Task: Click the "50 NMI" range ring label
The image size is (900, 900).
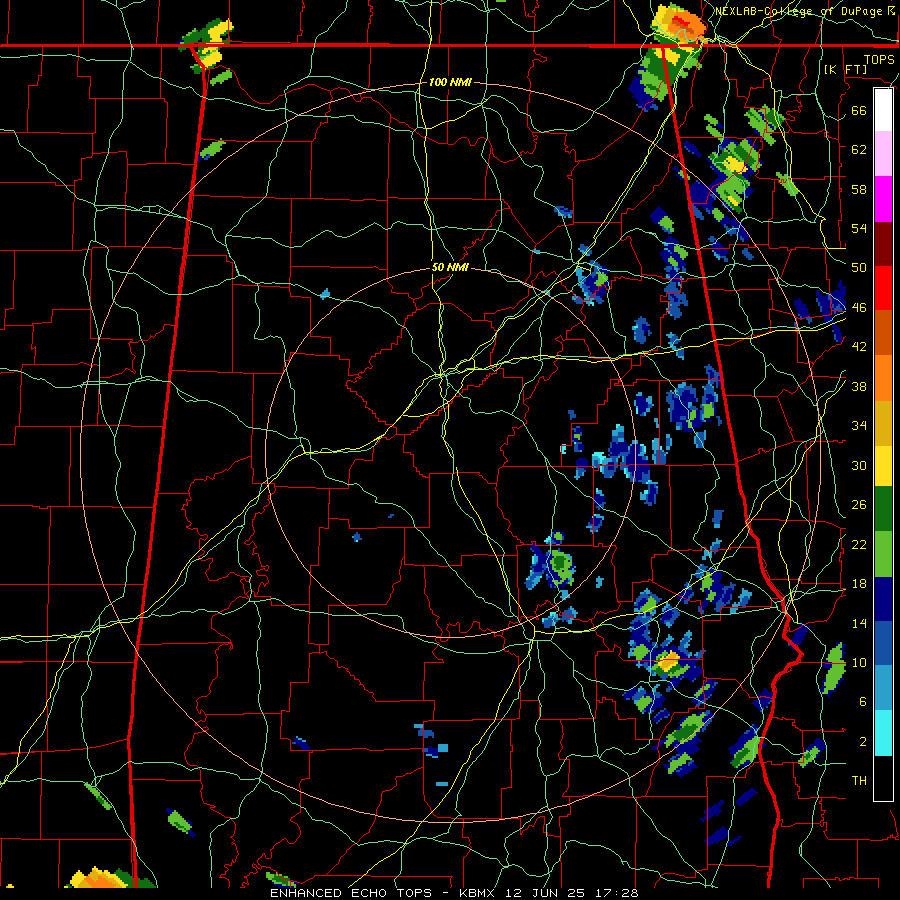Action: [x=450, y=267]
